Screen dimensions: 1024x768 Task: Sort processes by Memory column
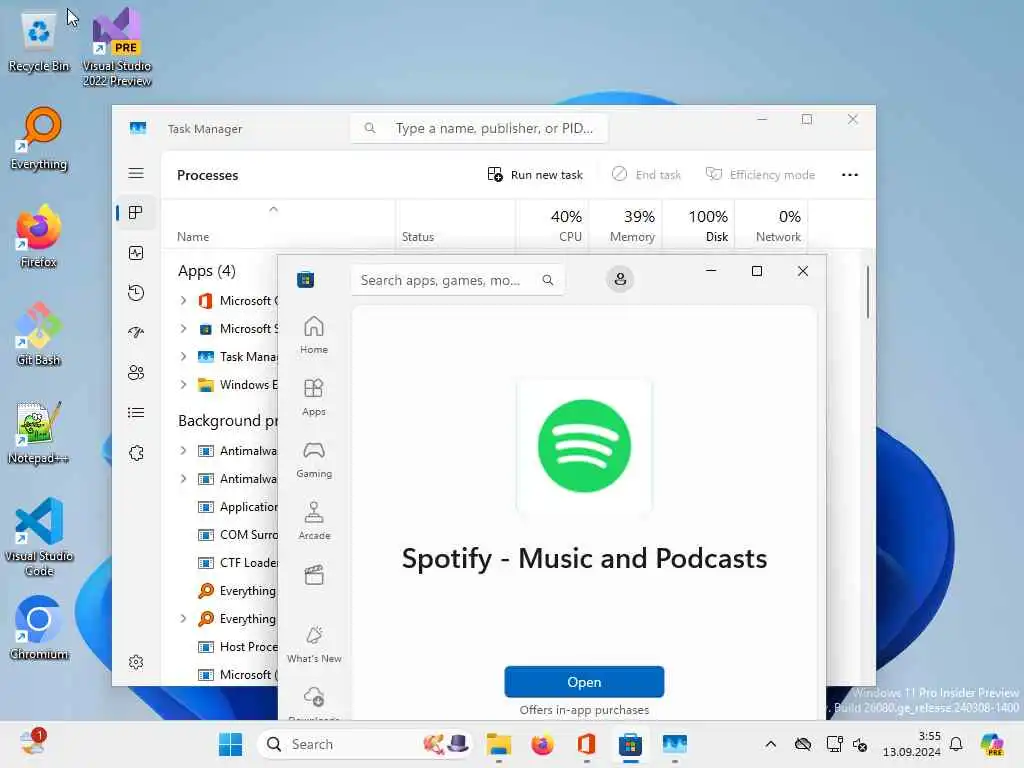point(626,224)
